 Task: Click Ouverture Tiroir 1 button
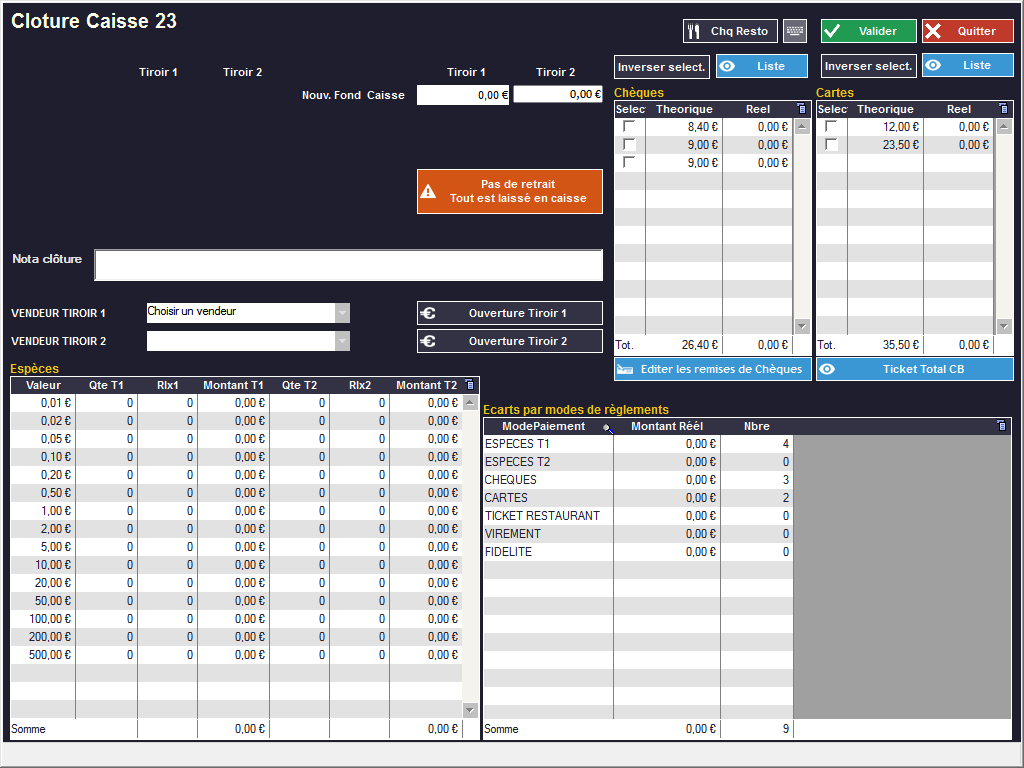point(510,313)
